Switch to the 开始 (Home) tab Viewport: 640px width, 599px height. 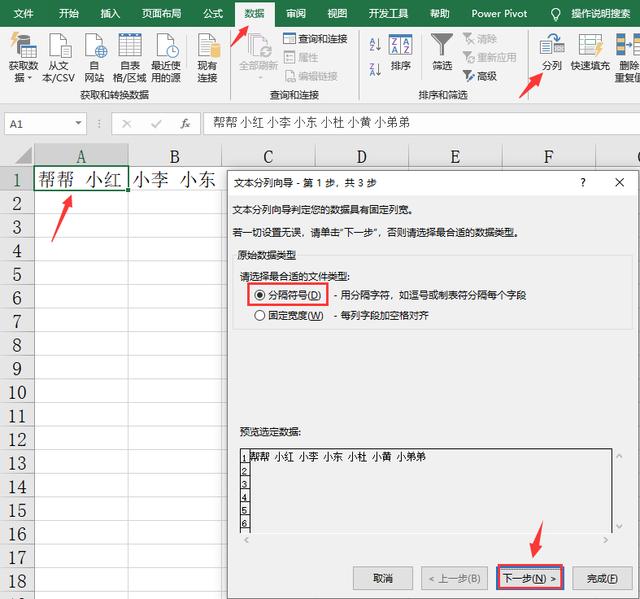[68, 14]
